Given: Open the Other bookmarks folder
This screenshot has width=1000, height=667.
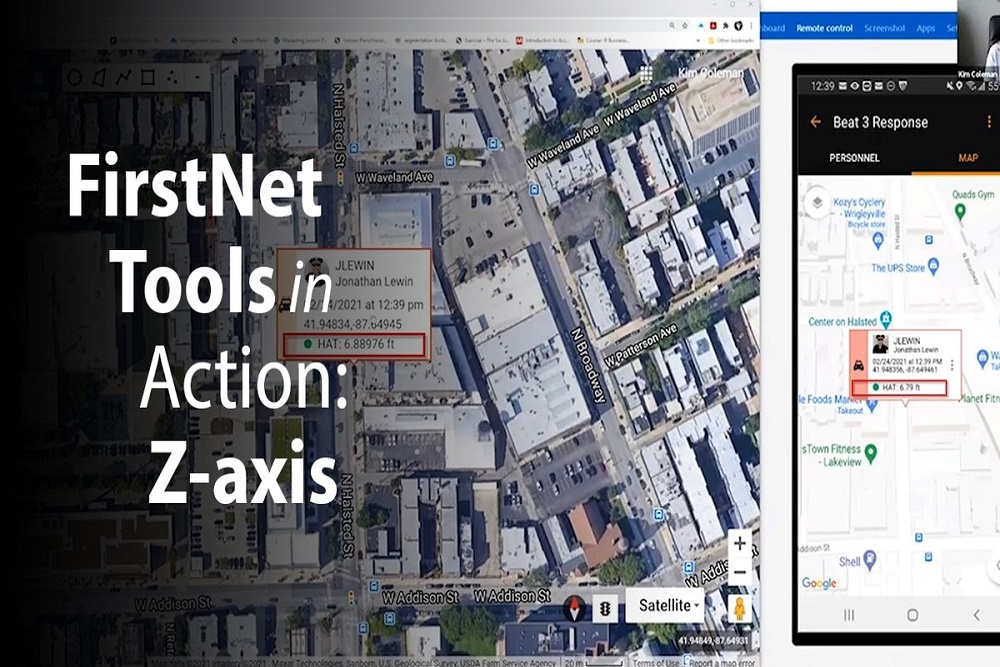Looking at the screenshot, I should pyautogui.click(x=731, y=40).
